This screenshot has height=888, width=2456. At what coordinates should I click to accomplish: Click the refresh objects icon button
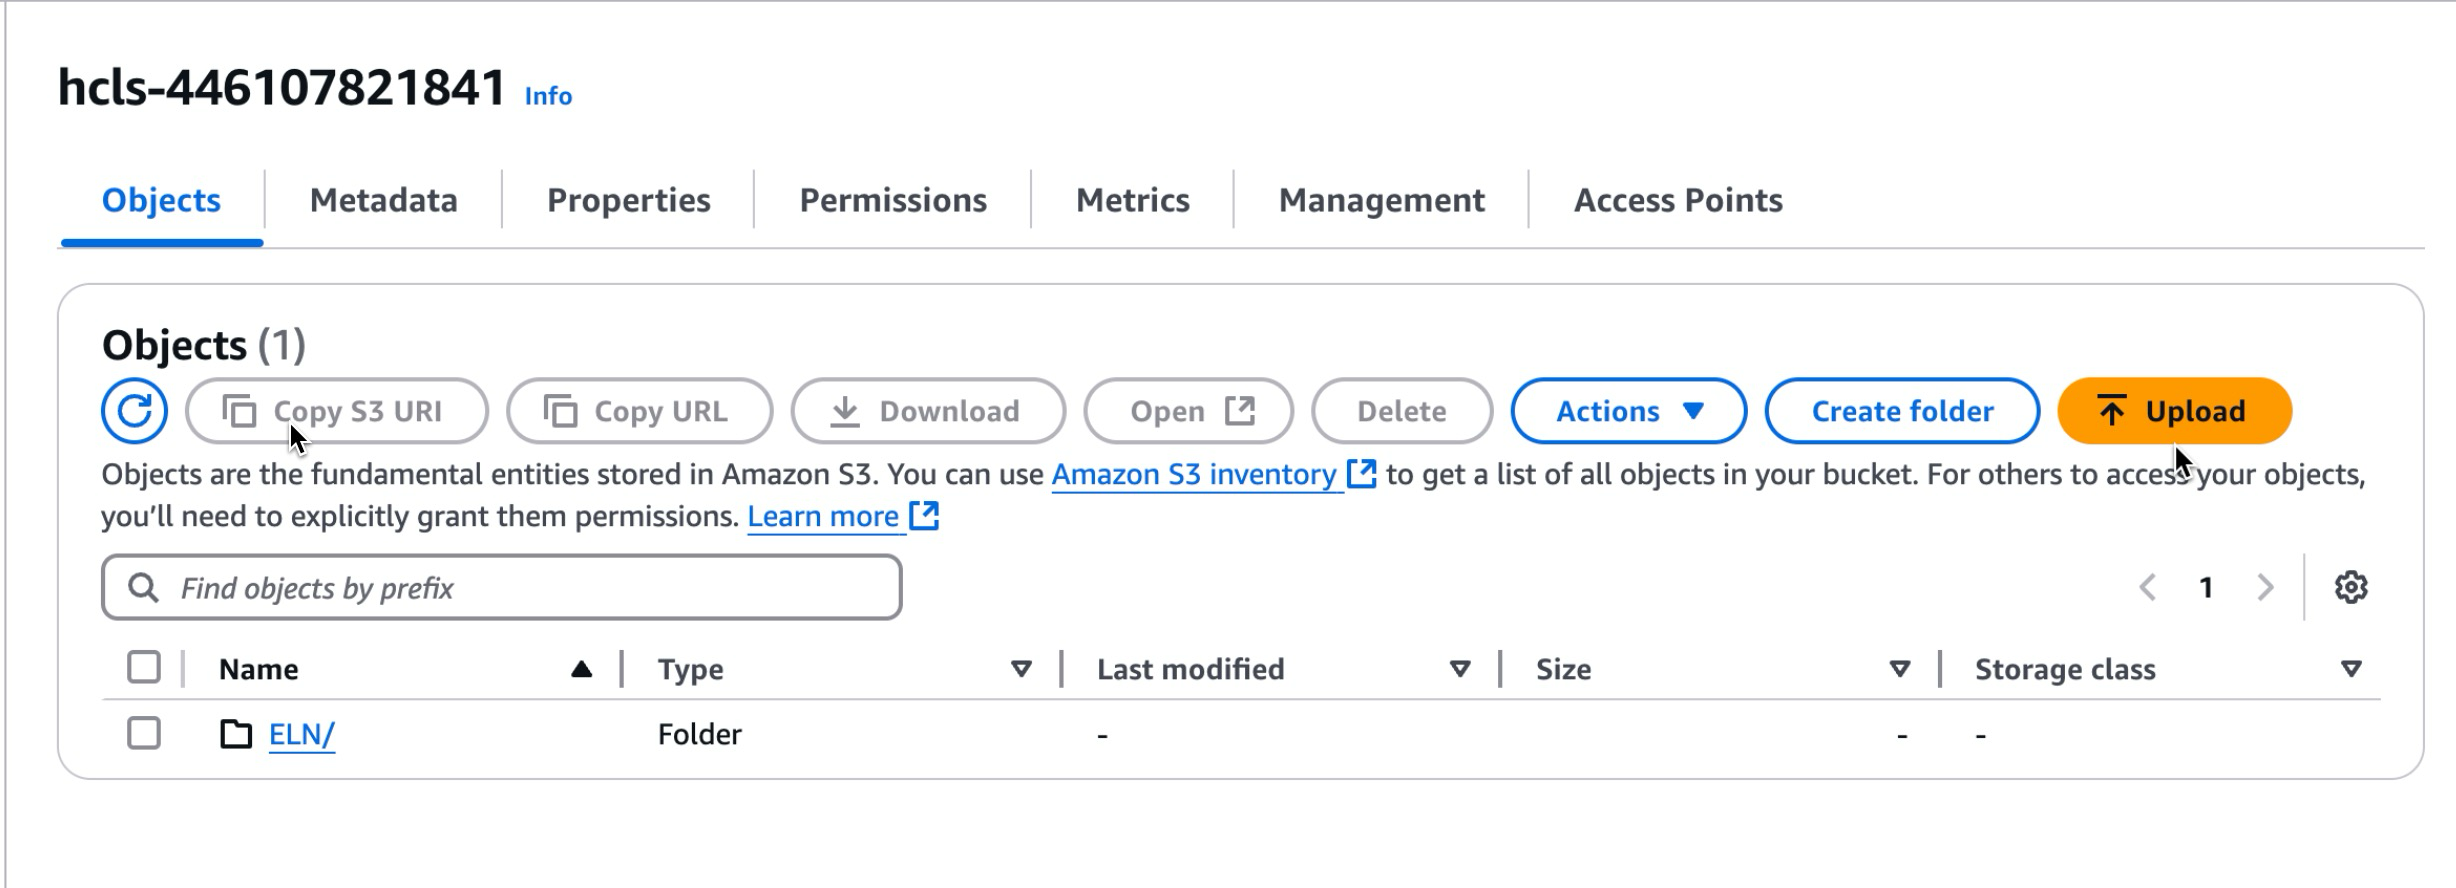click(x=134, y=411)
